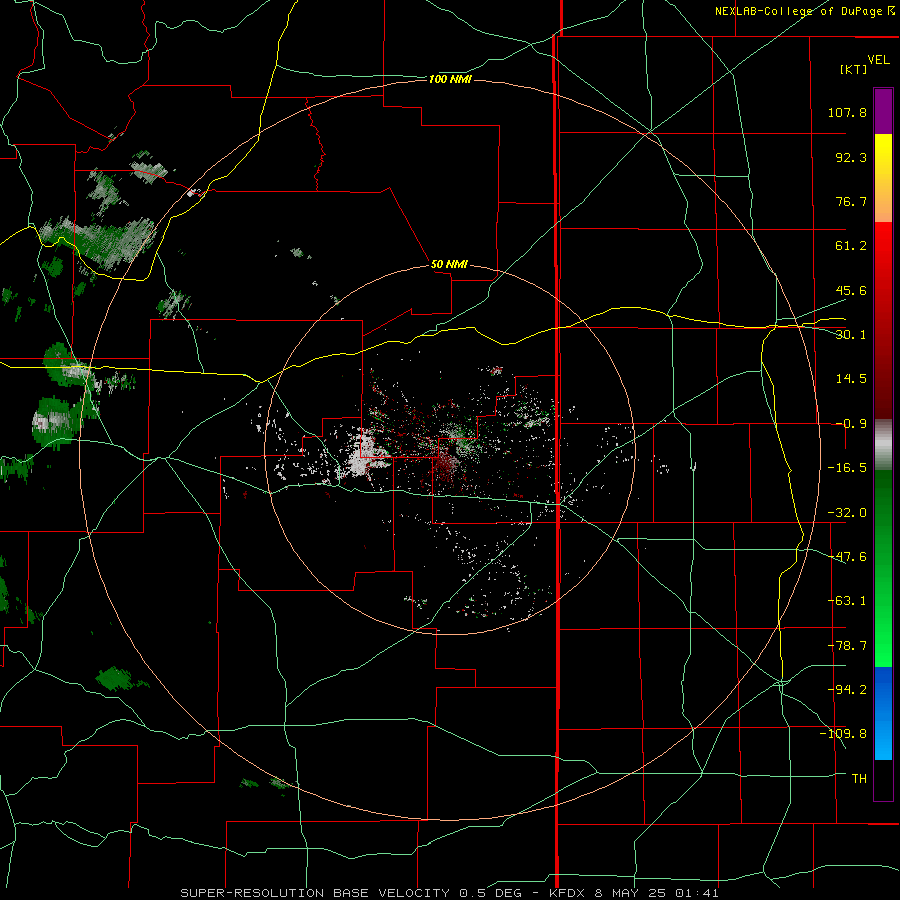Click the -32.0 velocity legend value
This screenshot has width=900, height=900.
[x=847, y=513]
